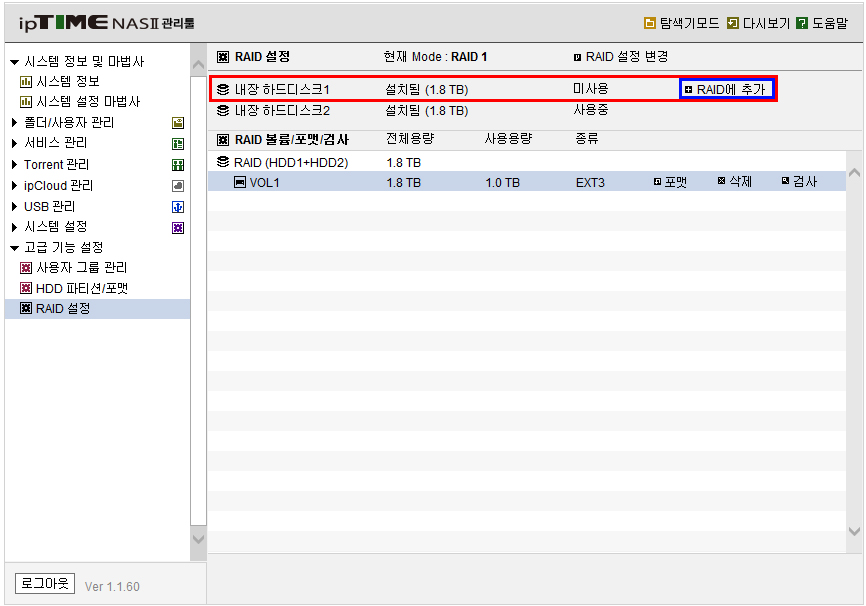
Task: Collapse the 시스템 정보 및 마법사 section
Action: coord(14,62)
